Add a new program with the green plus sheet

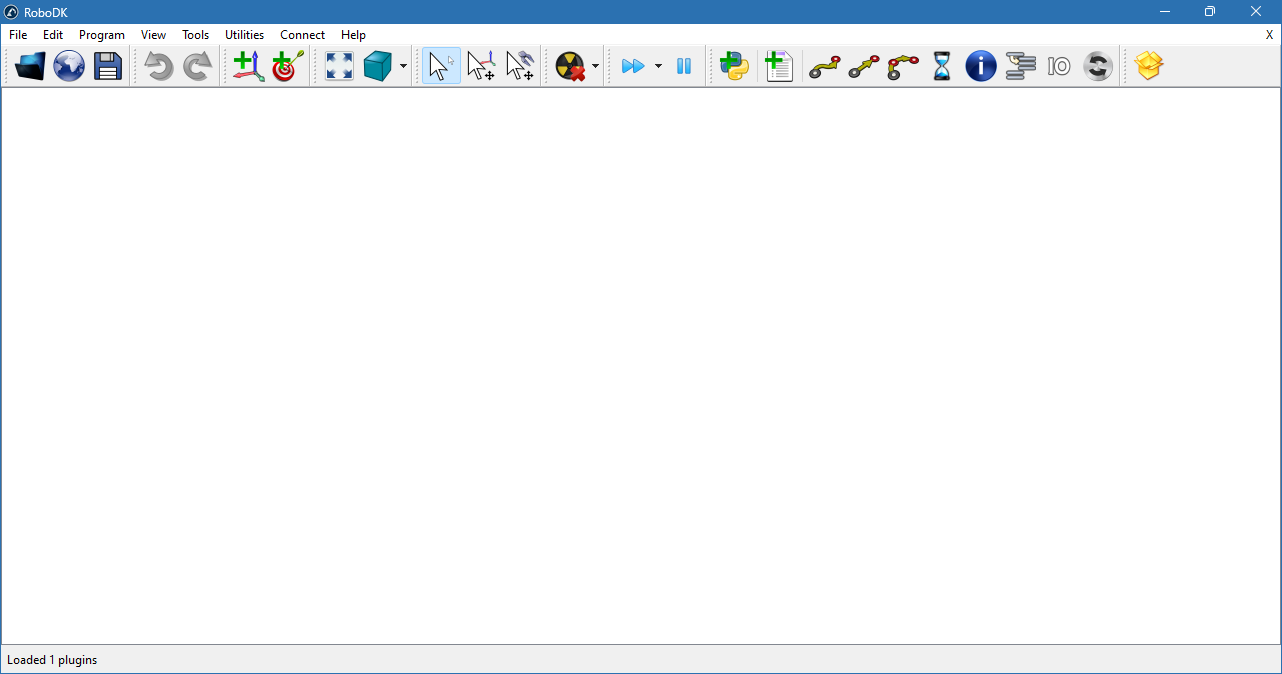coord(779,67)
